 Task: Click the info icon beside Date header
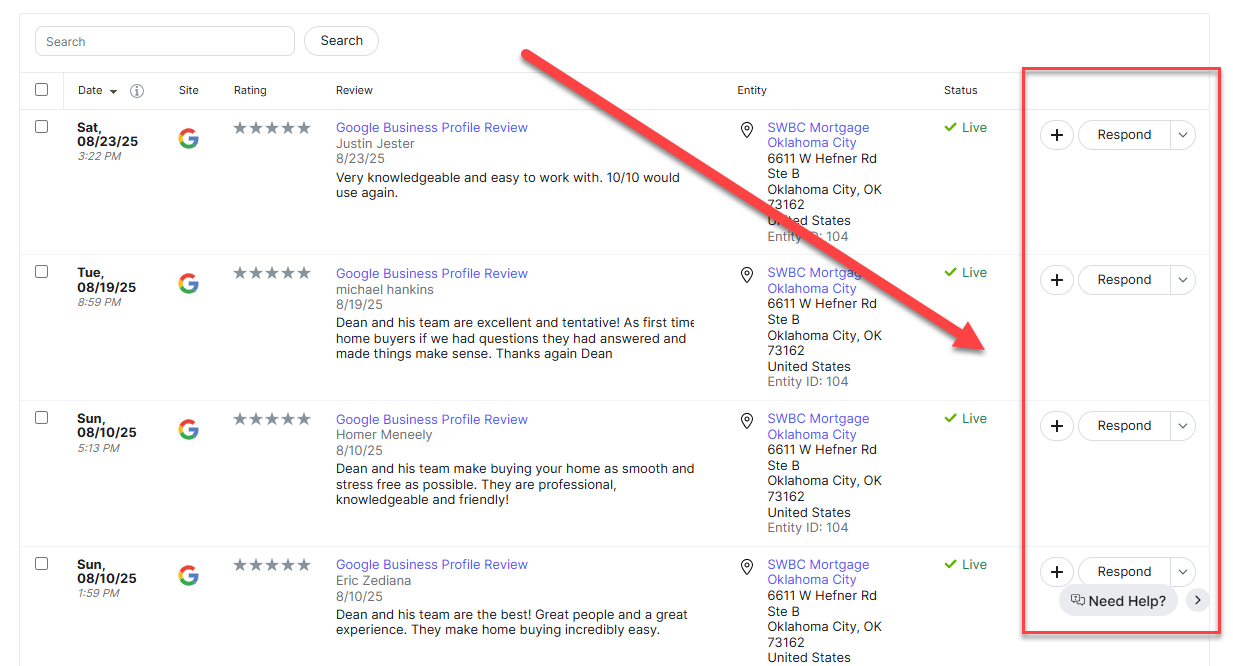pos(137,91)
